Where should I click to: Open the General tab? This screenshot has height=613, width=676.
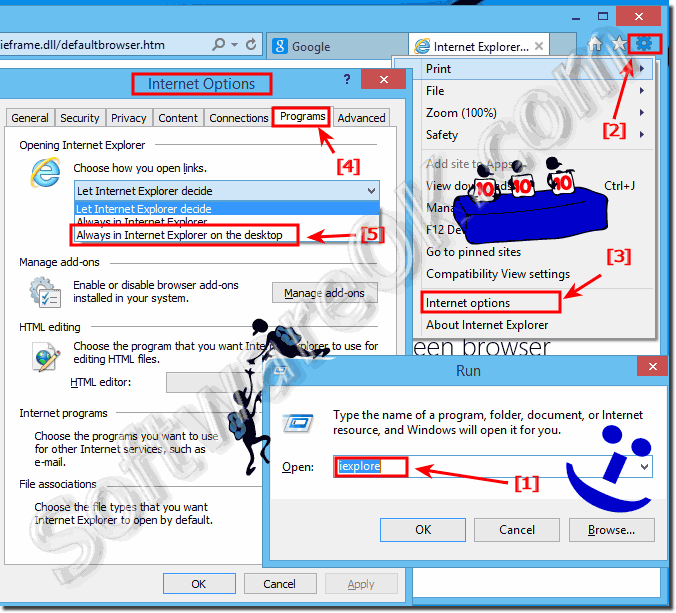click(30, 118)
